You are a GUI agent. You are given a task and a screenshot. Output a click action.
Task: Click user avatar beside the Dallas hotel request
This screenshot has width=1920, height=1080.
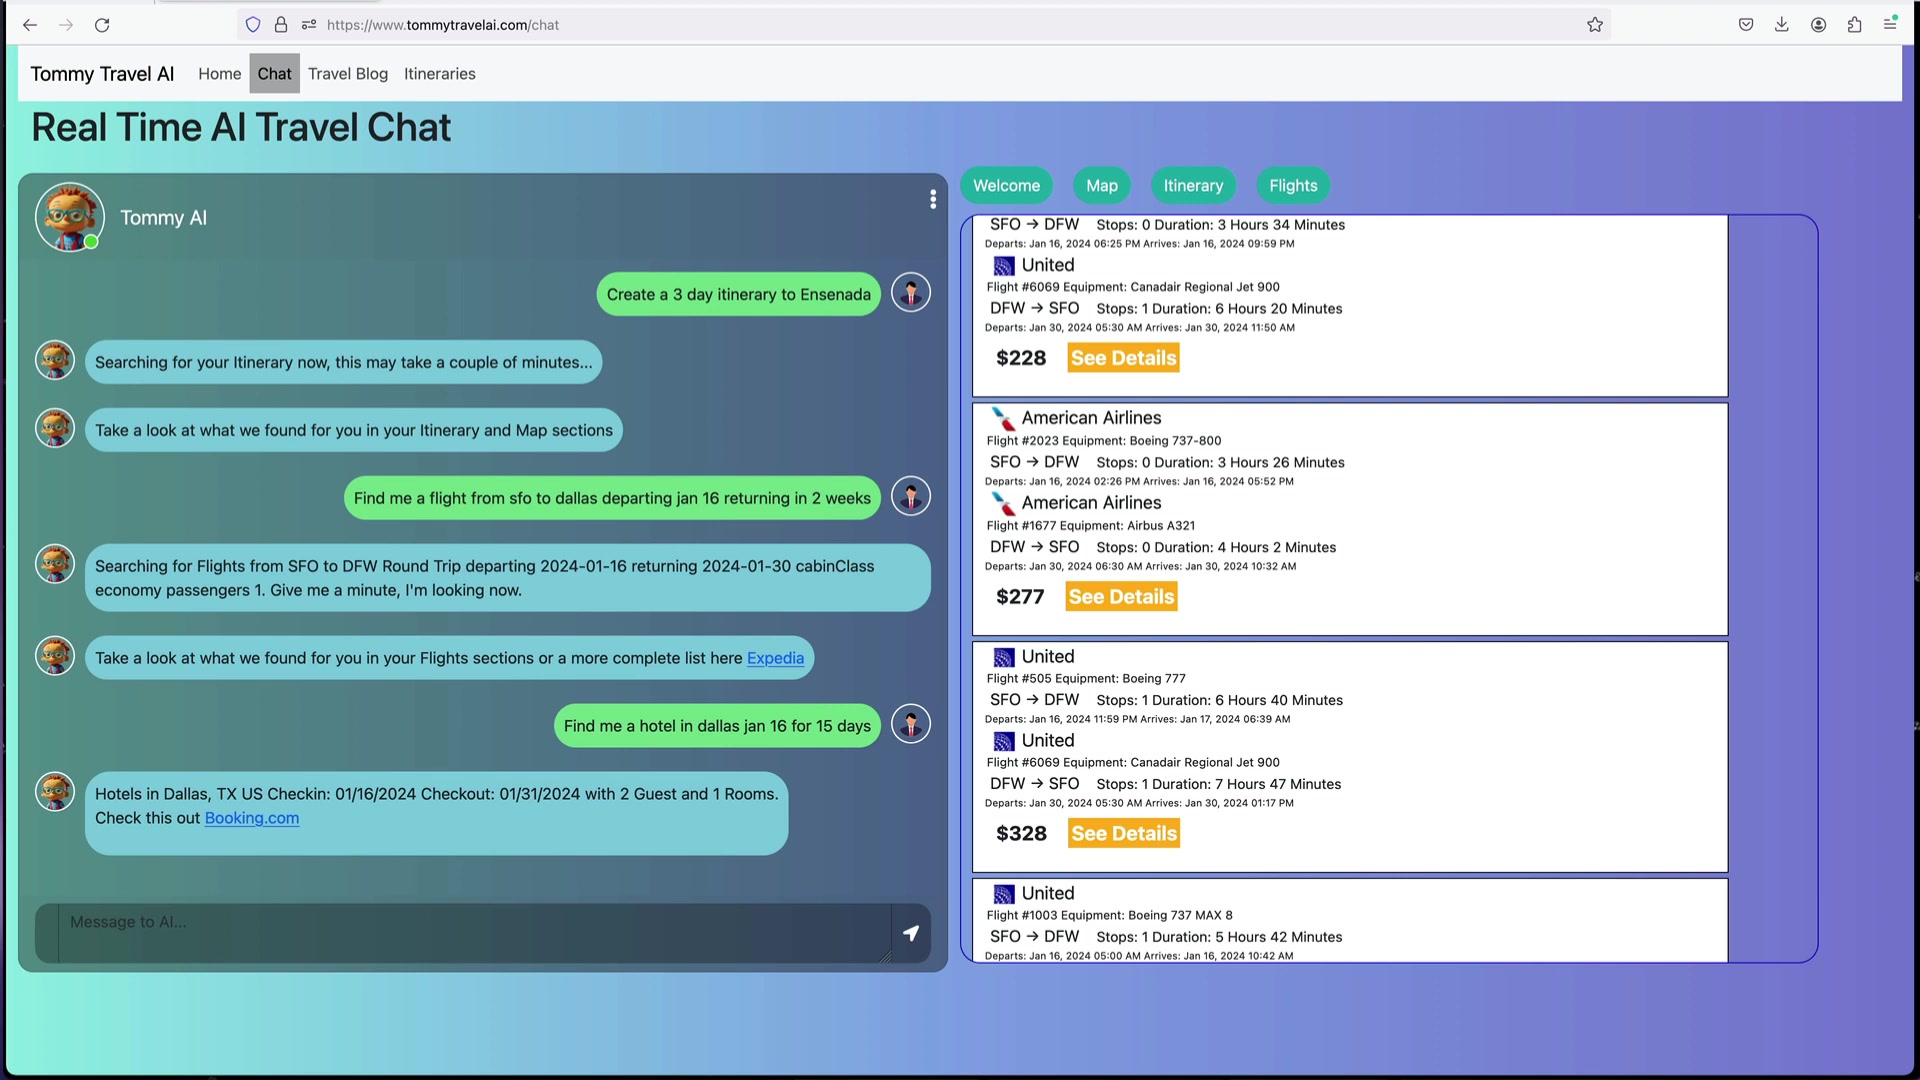coord(911,724)
